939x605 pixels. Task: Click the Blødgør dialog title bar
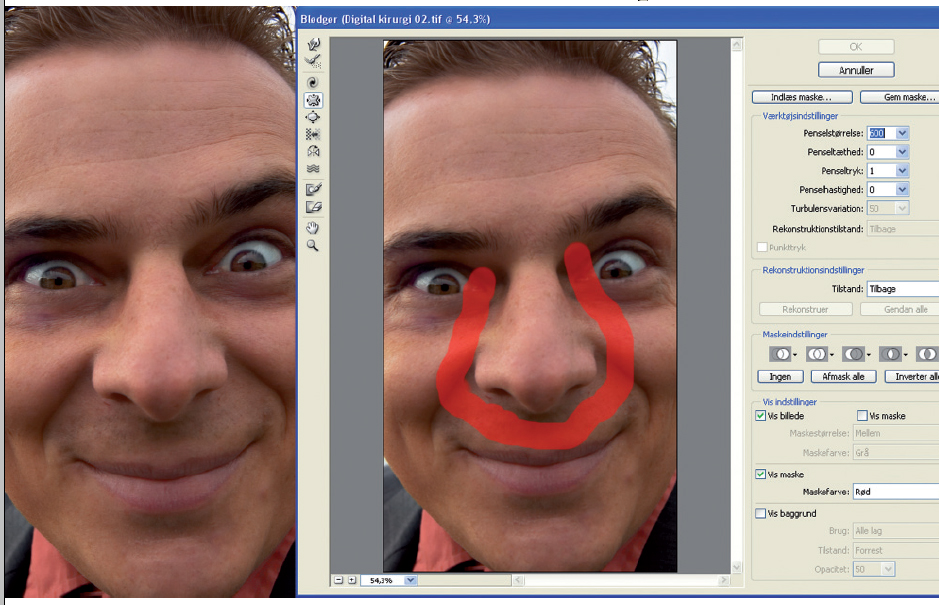click(618, 19)
